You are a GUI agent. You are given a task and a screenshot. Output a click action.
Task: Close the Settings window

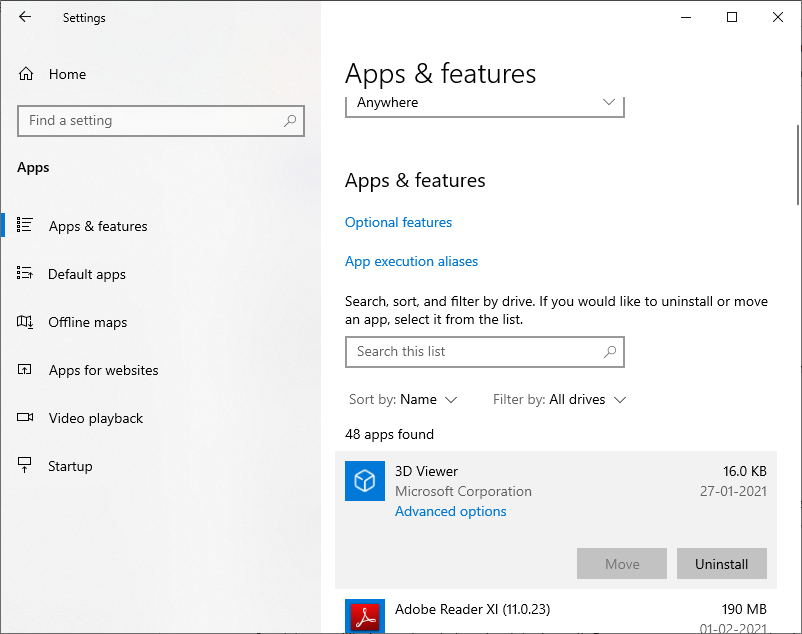[778, 17]
